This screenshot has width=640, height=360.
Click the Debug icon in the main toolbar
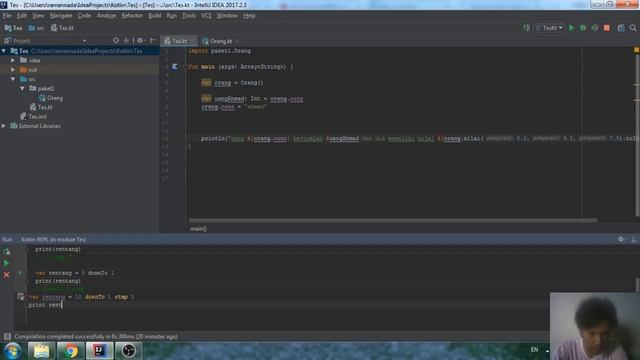(583, 28)
